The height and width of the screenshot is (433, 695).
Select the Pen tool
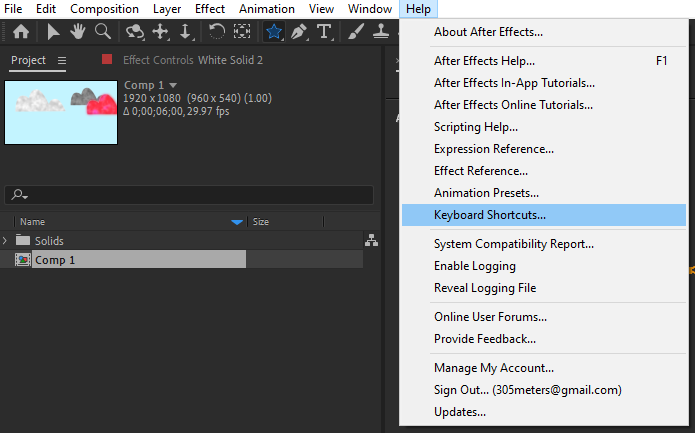coord(298,32)
